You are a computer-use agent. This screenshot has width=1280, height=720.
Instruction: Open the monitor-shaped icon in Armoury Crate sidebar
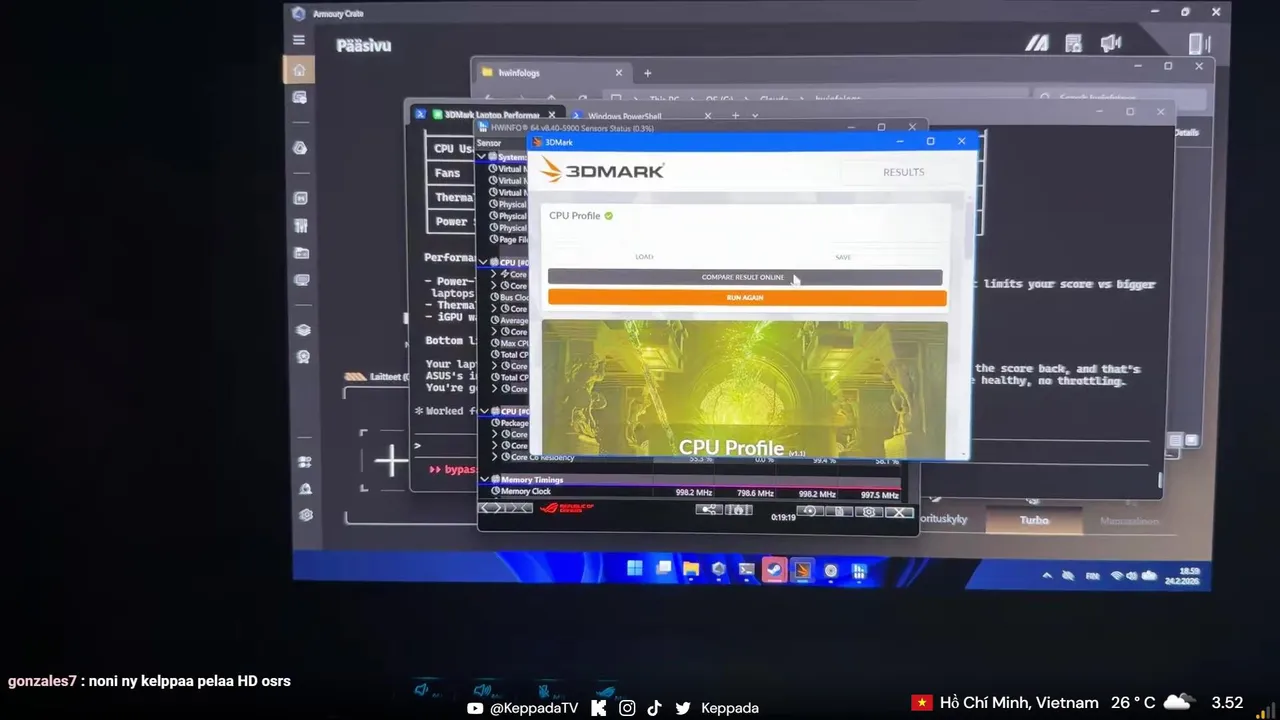pyautogui.click(x=301, y=281)
